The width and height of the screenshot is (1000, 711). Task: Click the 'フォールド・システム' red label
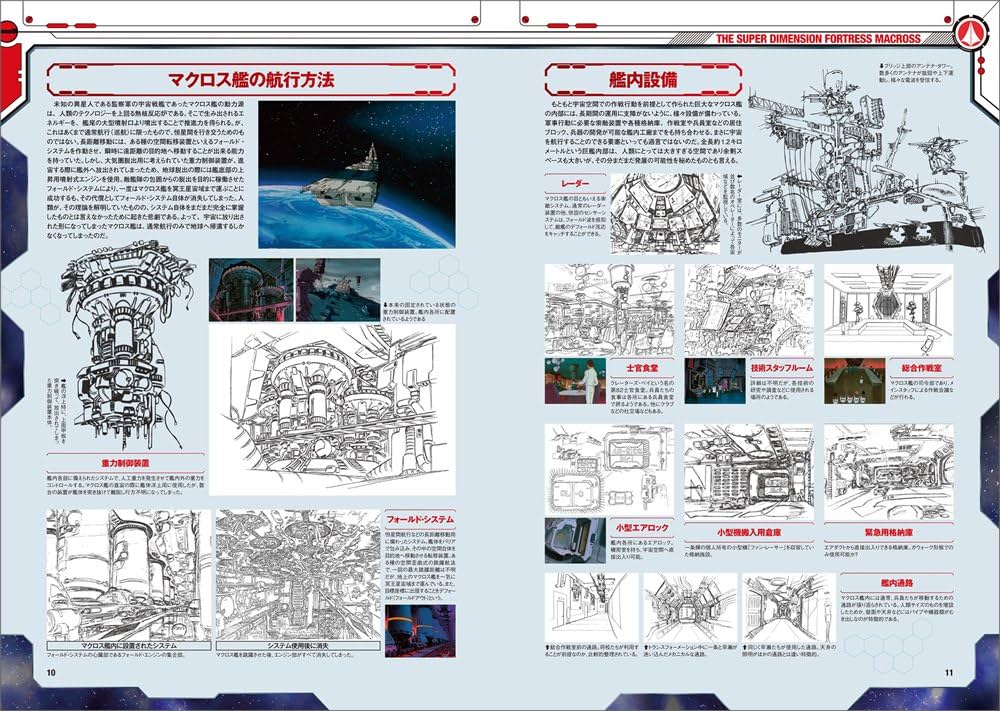click(419, 519)
